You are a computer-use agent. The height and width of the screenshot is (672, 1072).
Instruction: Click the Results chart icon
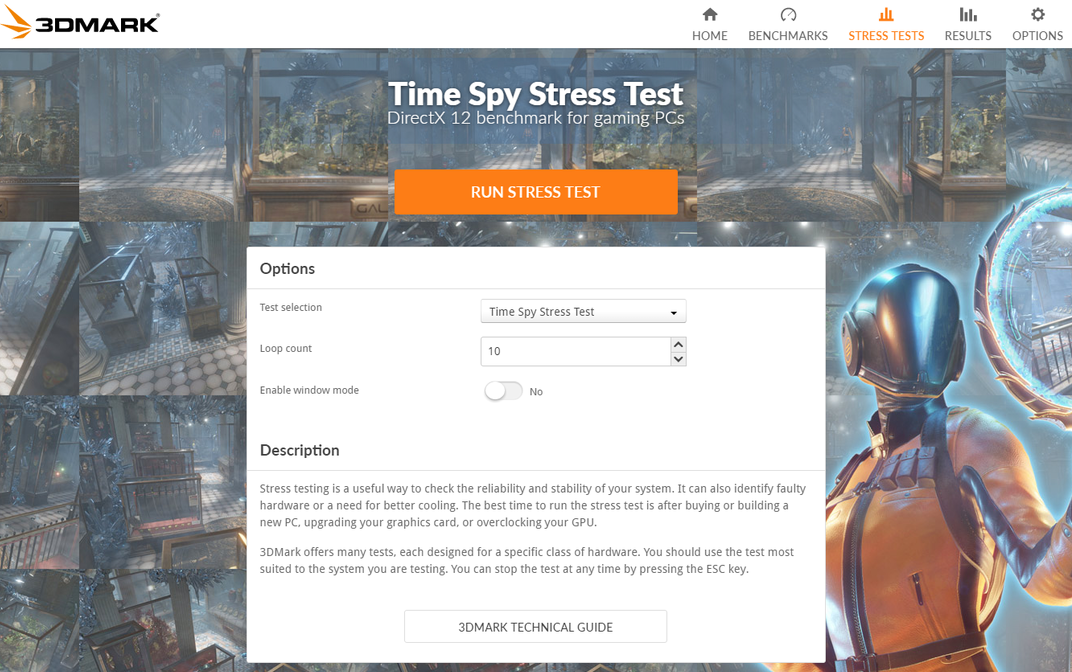pyautogui.click(x=968, y=15)
